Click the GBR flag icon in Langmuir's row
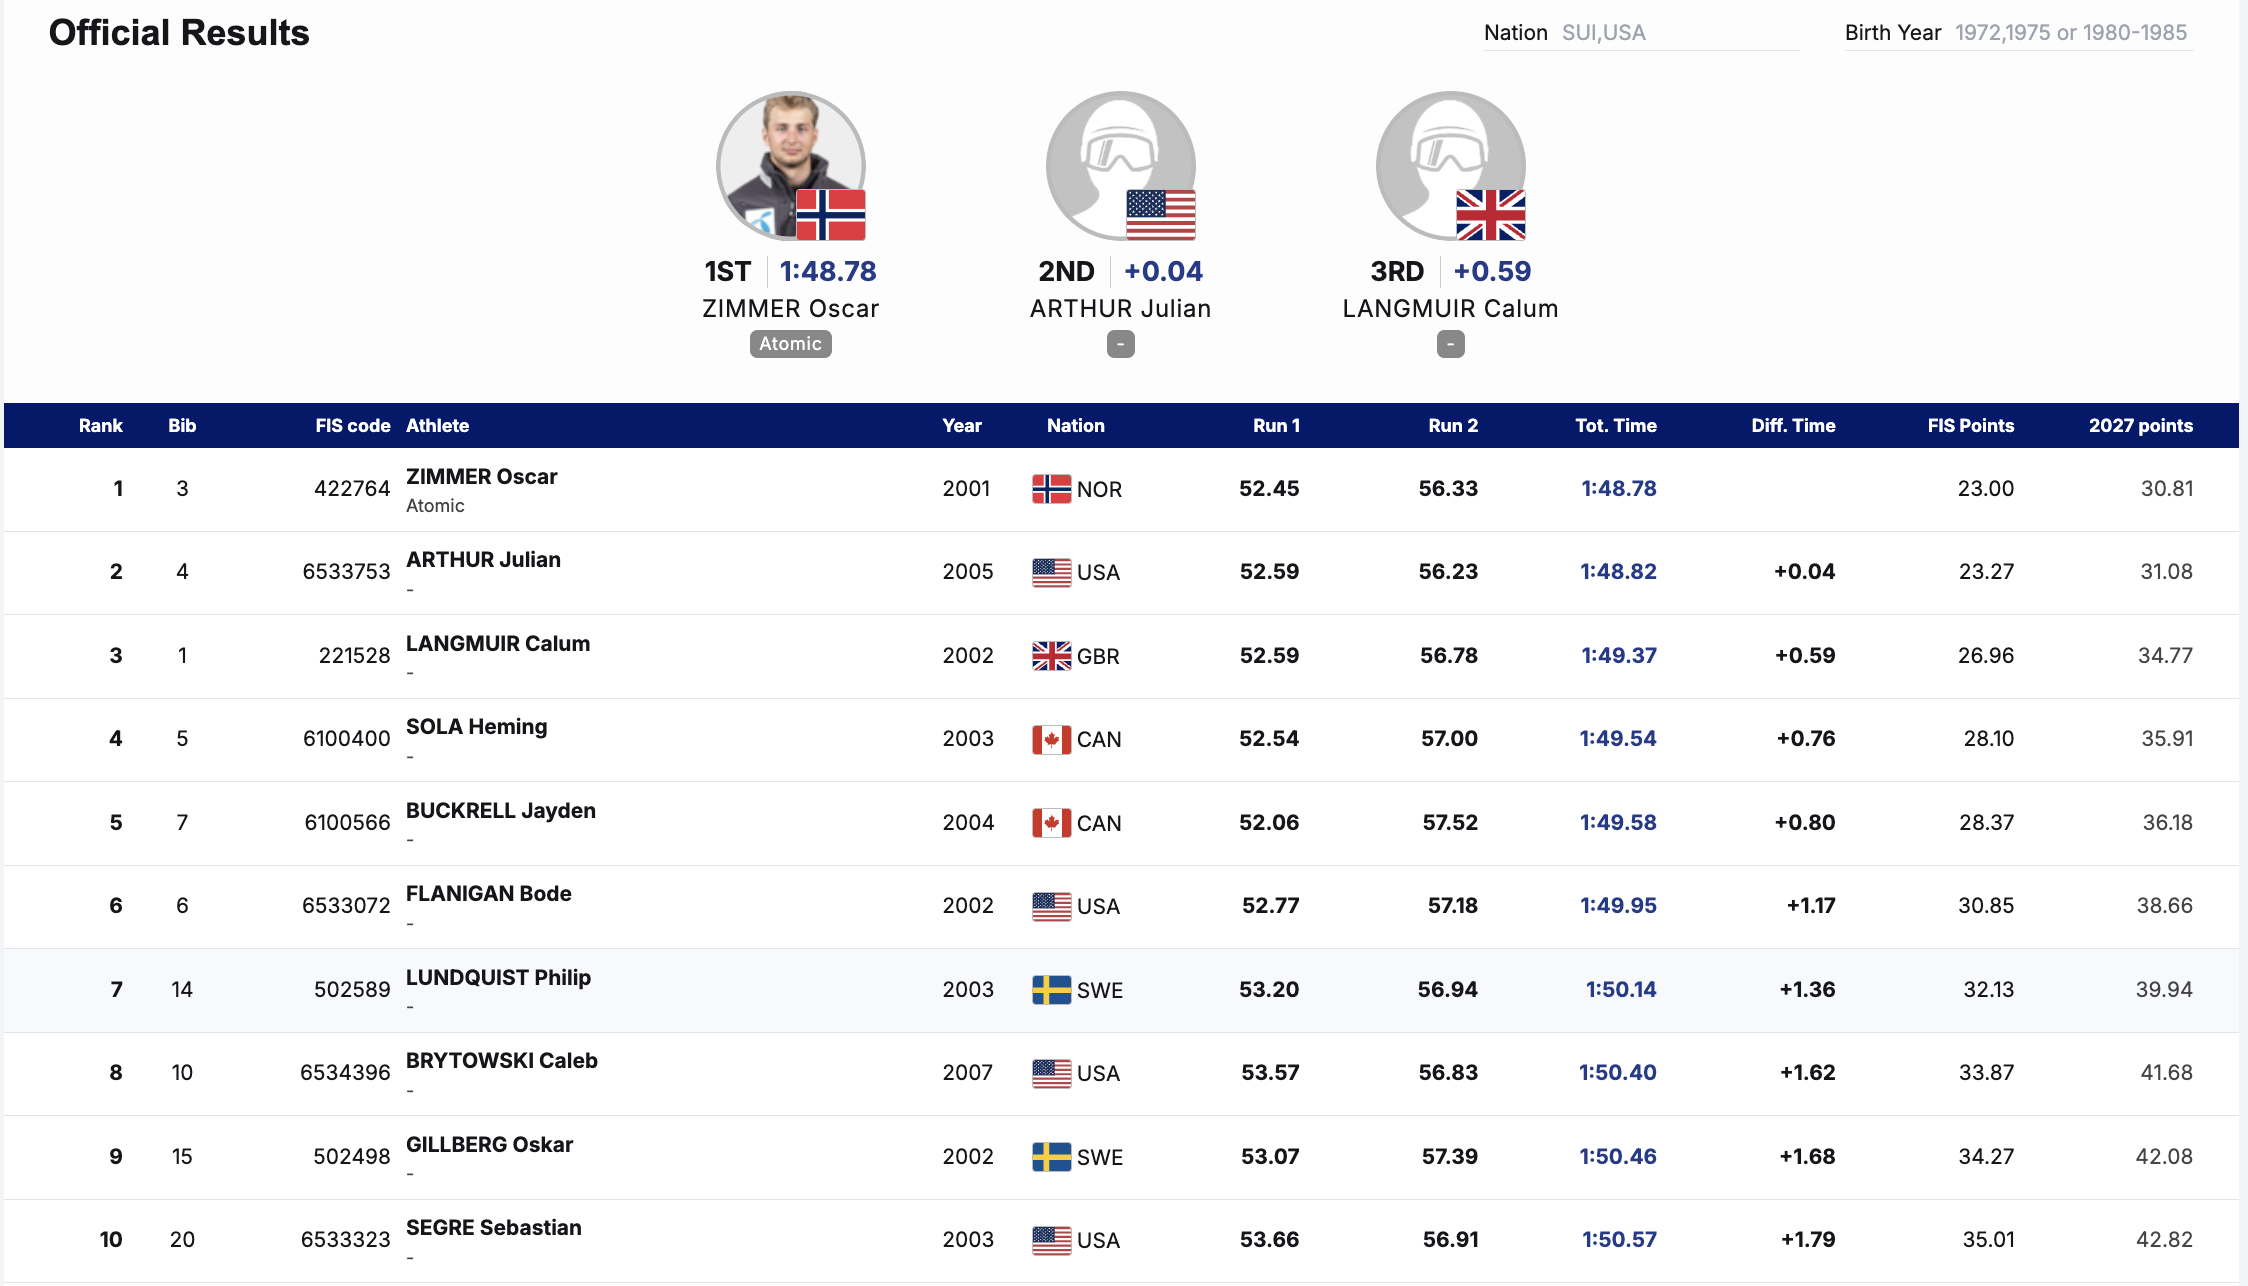2248x1286 pixels. (1051, 656)
